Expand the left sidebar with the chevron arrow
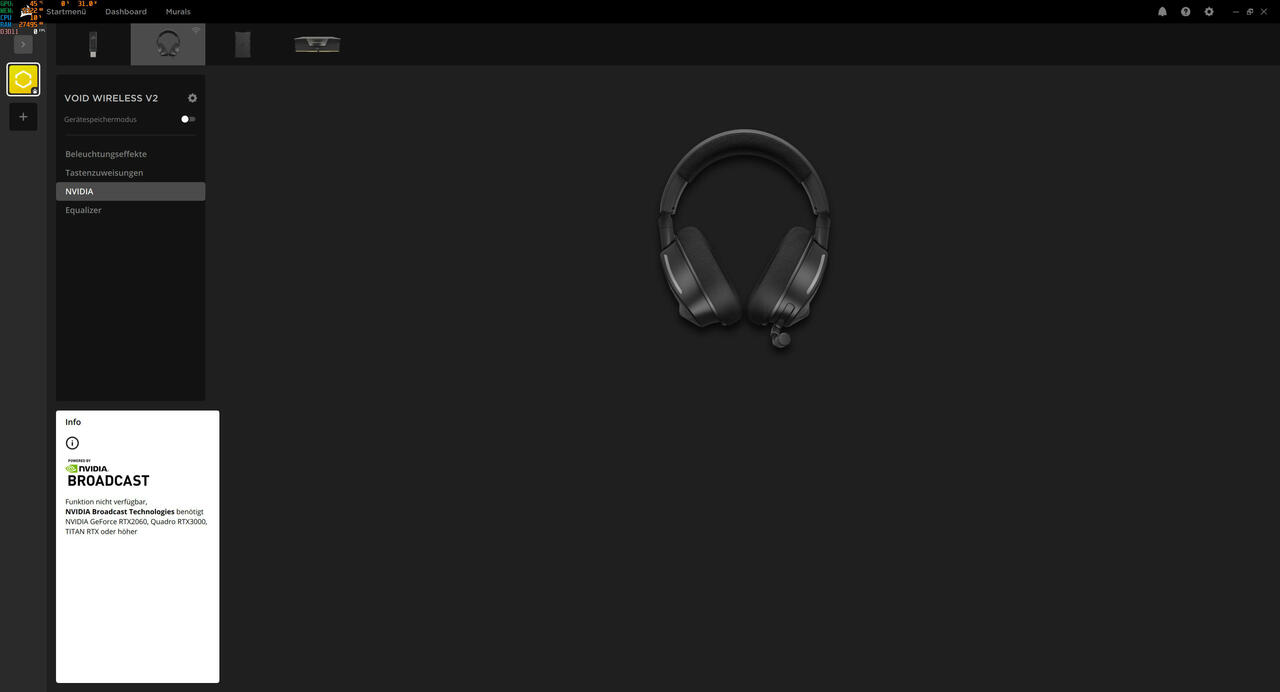This screenshot has height=692, width=1280. coord(22,43)
